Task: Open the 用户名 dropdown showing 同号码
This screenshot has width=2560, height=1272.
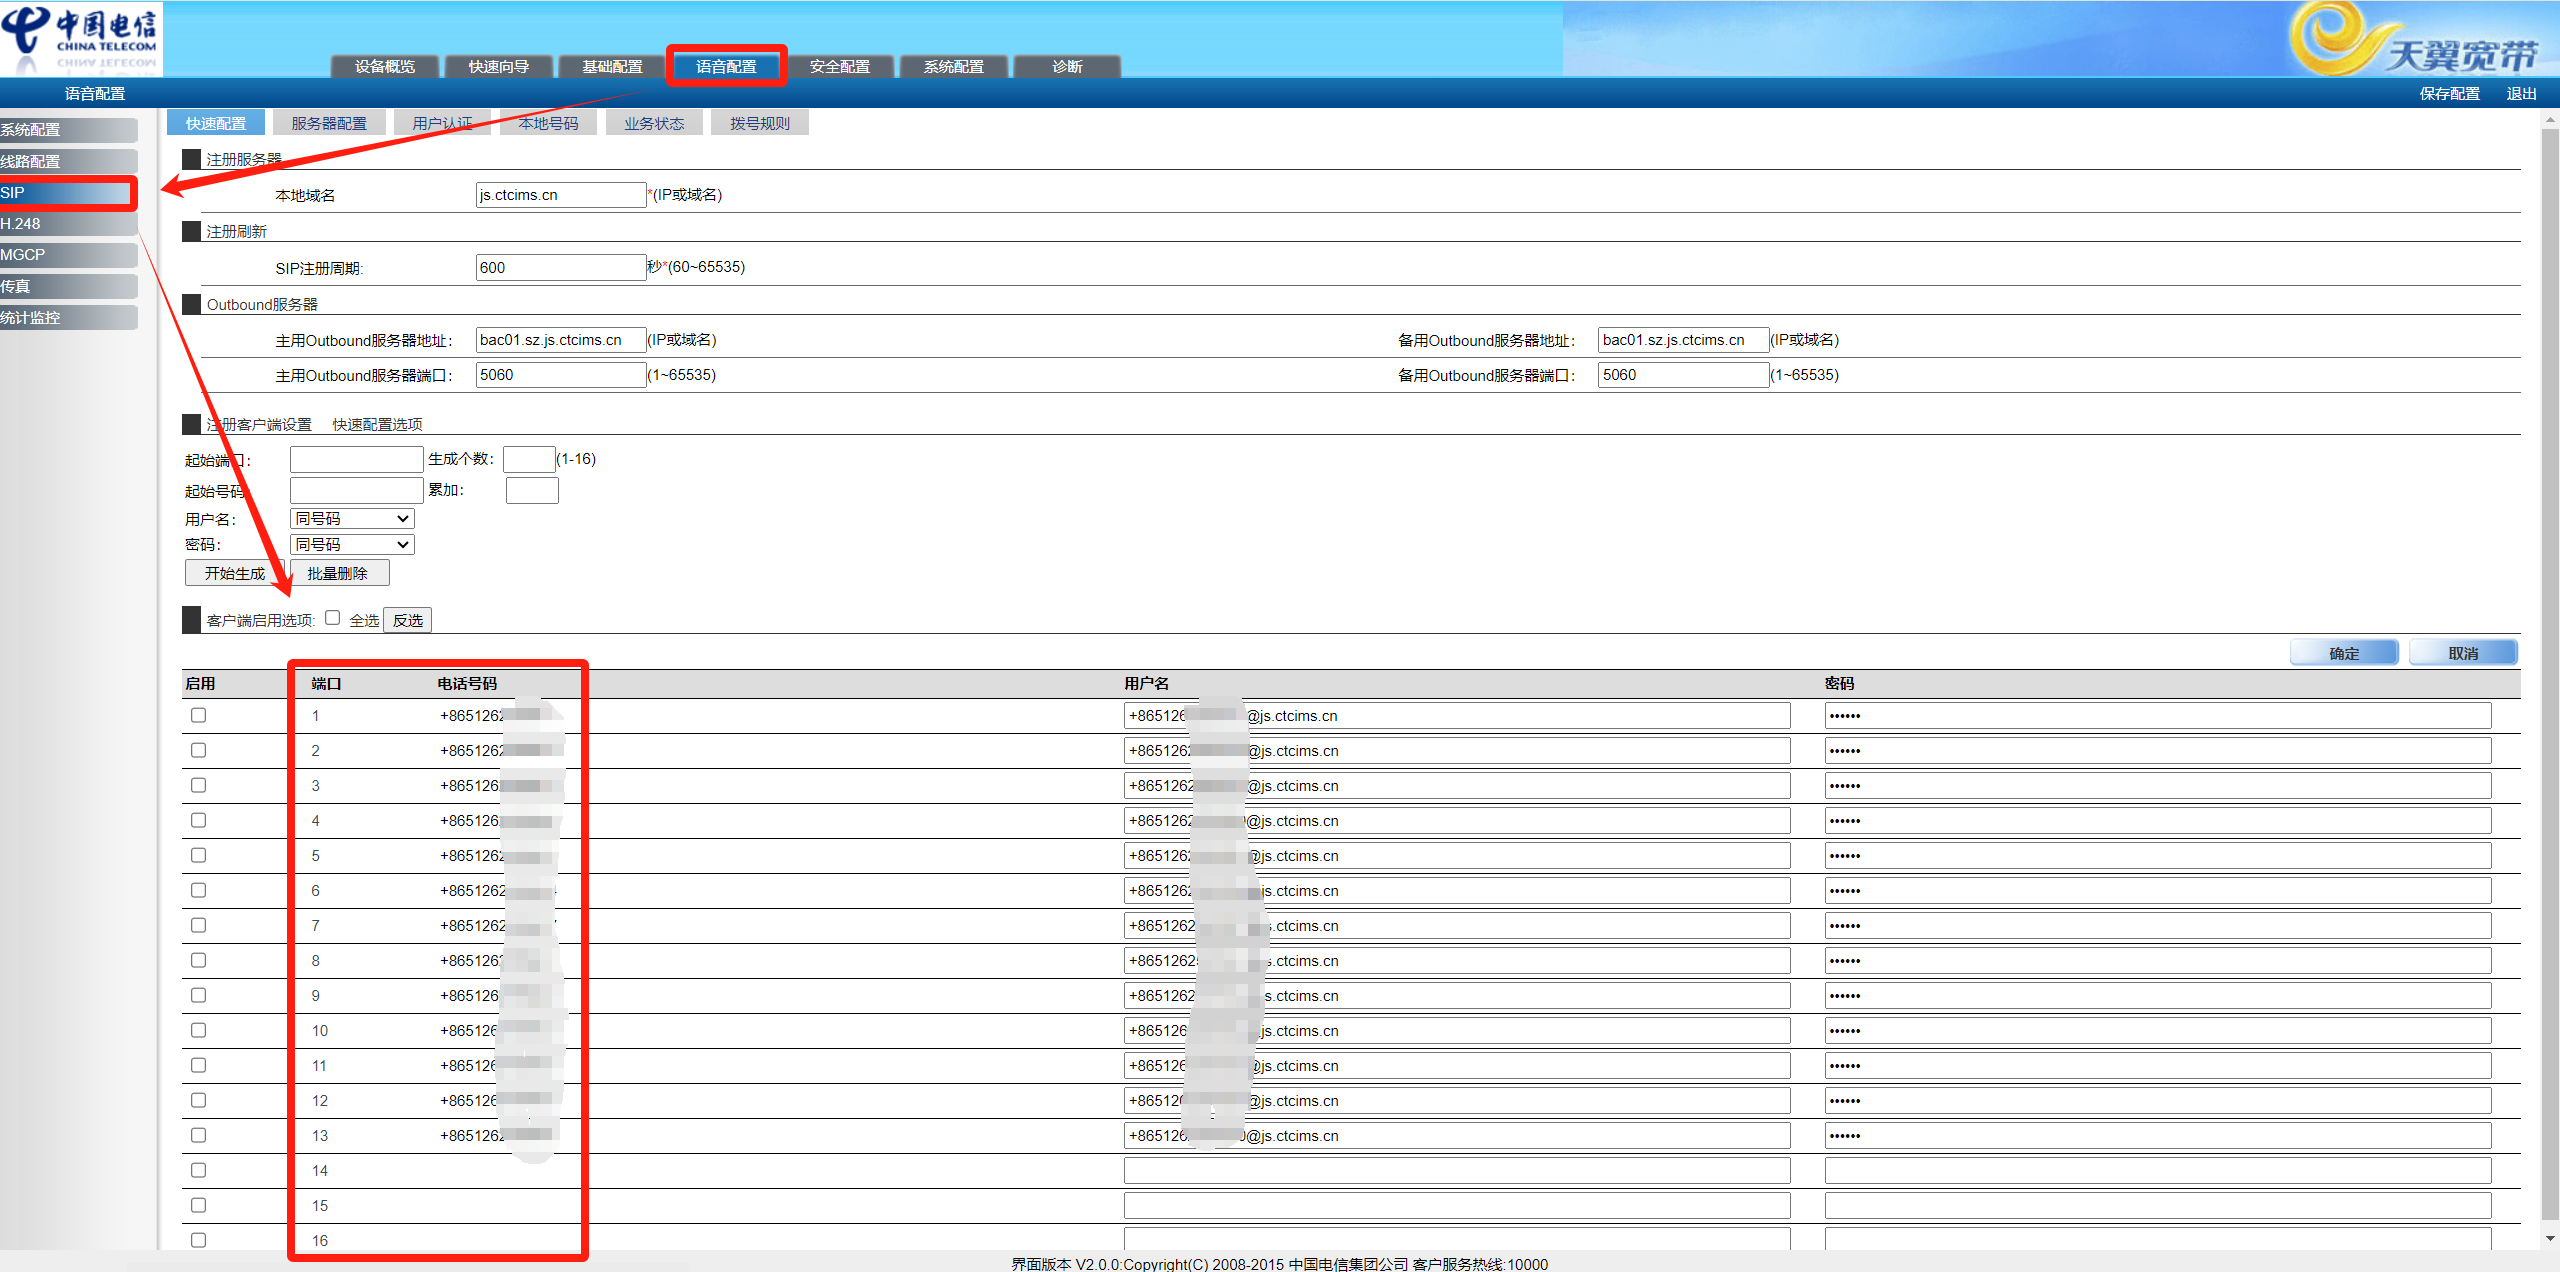Action: (352, 518)
